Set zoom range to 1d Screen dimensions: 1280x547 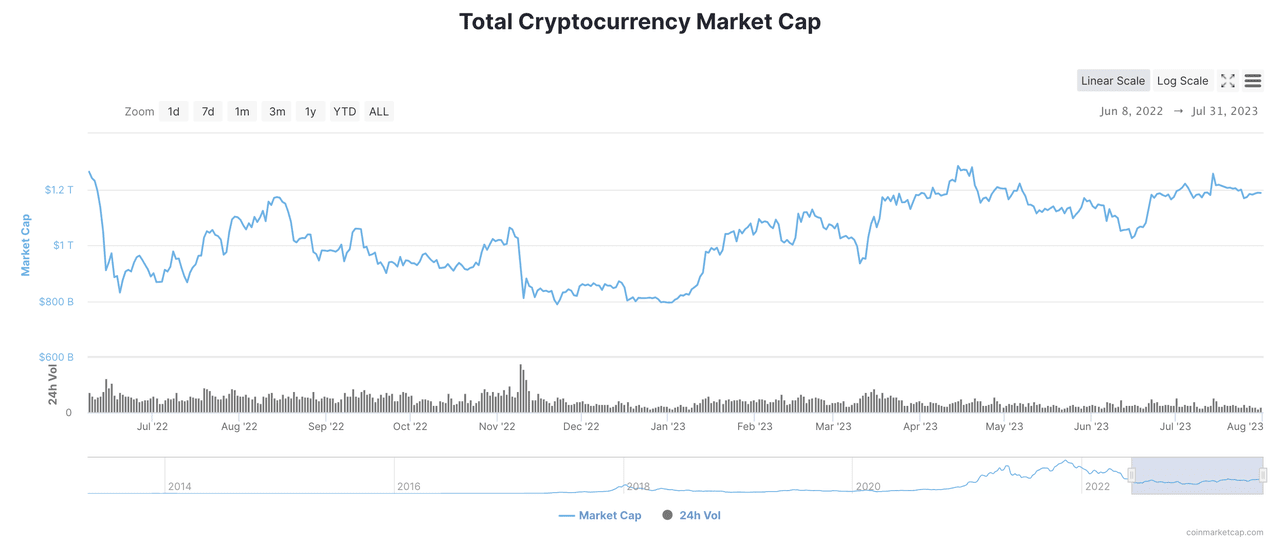173,112
